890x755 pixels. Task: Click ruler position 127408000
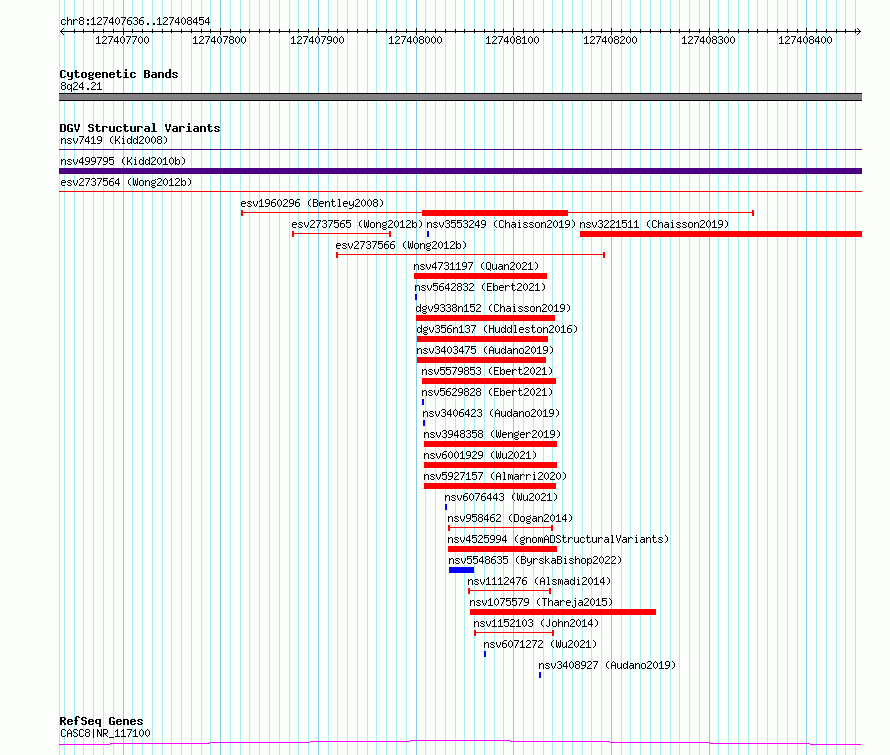415,40
